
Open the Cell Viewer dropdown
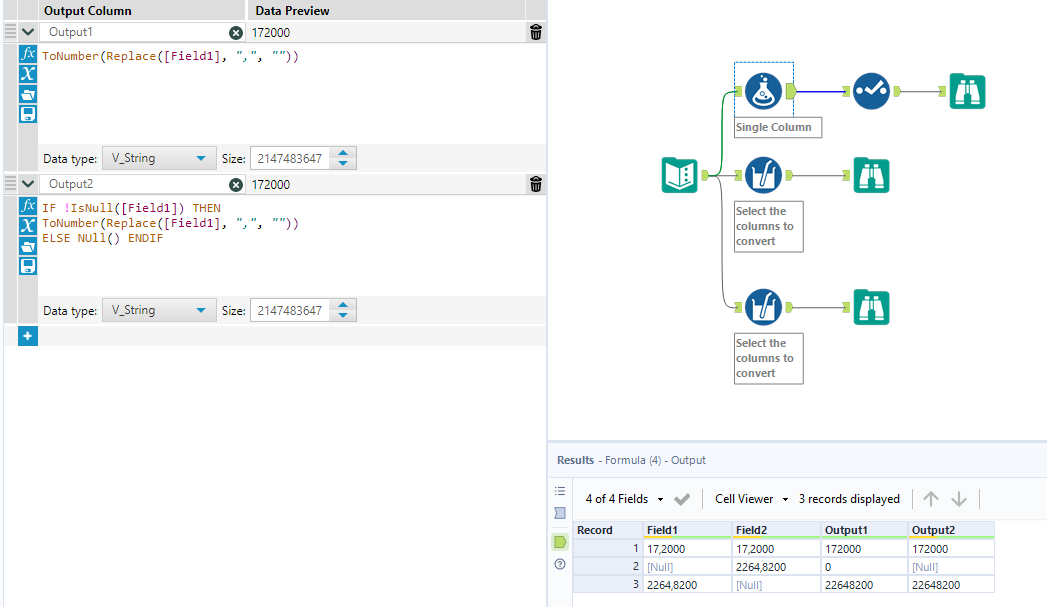pyautogui.click(x=750, y=498)
